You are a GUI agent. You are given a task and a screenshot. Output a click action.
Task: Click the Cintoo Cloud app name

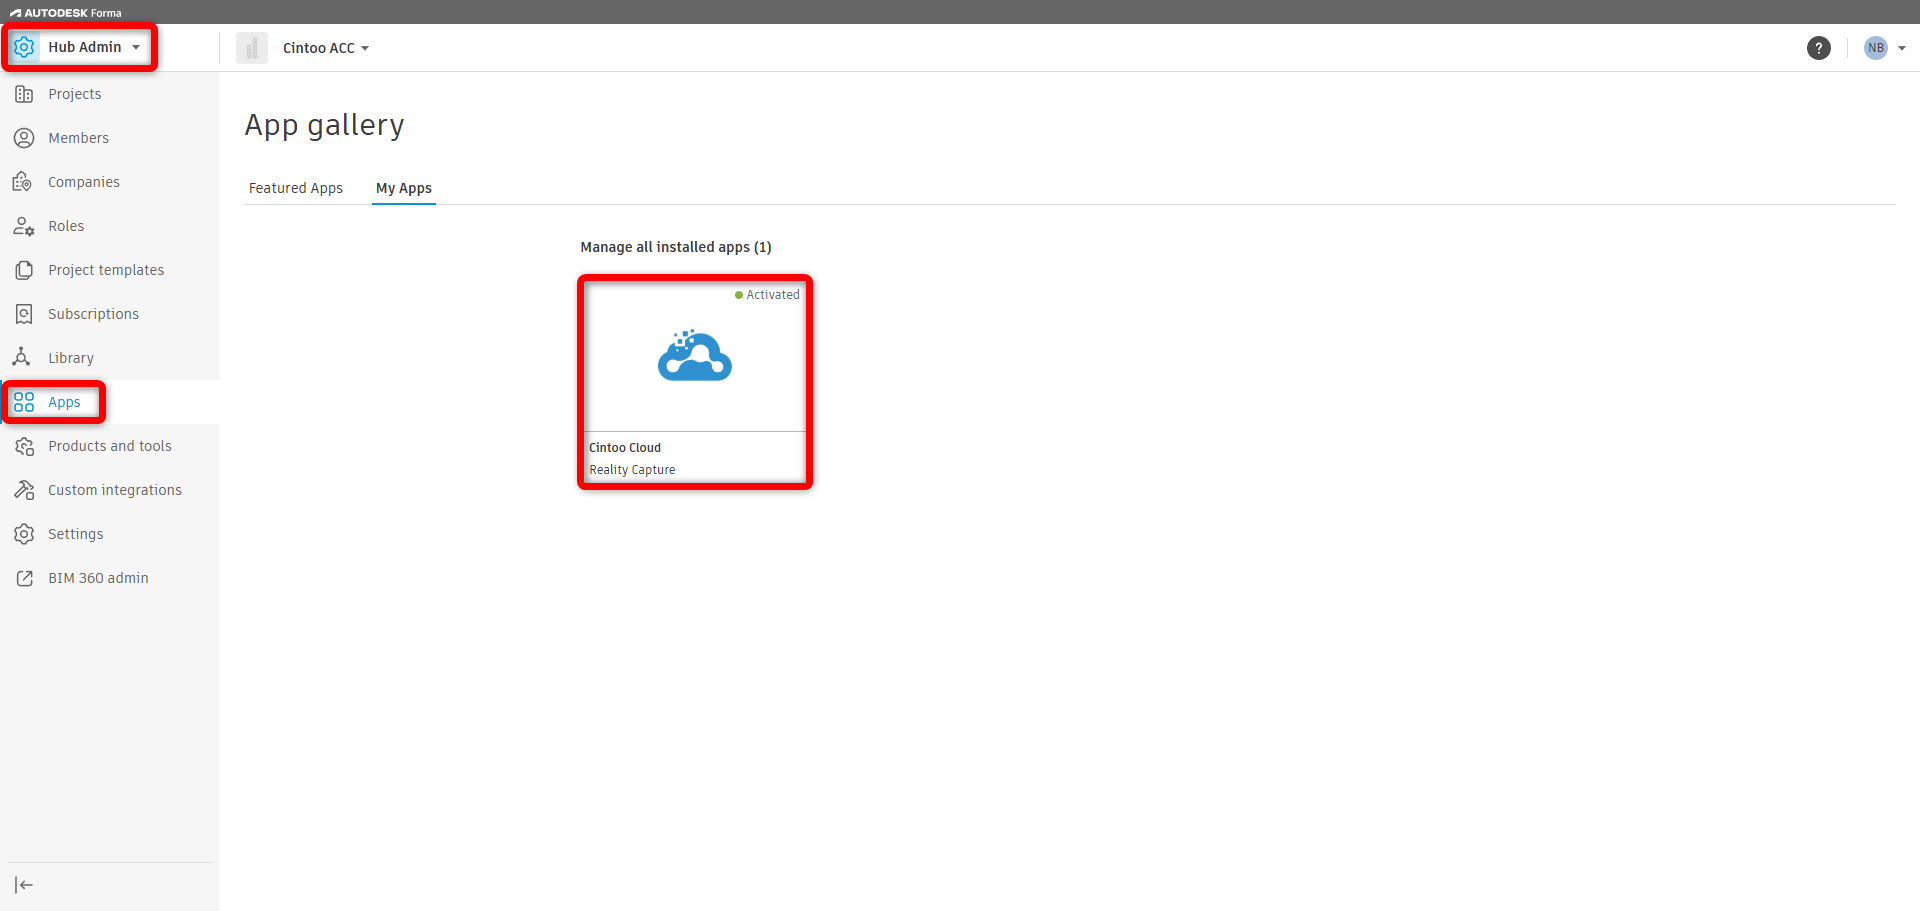tap(625, 448)
